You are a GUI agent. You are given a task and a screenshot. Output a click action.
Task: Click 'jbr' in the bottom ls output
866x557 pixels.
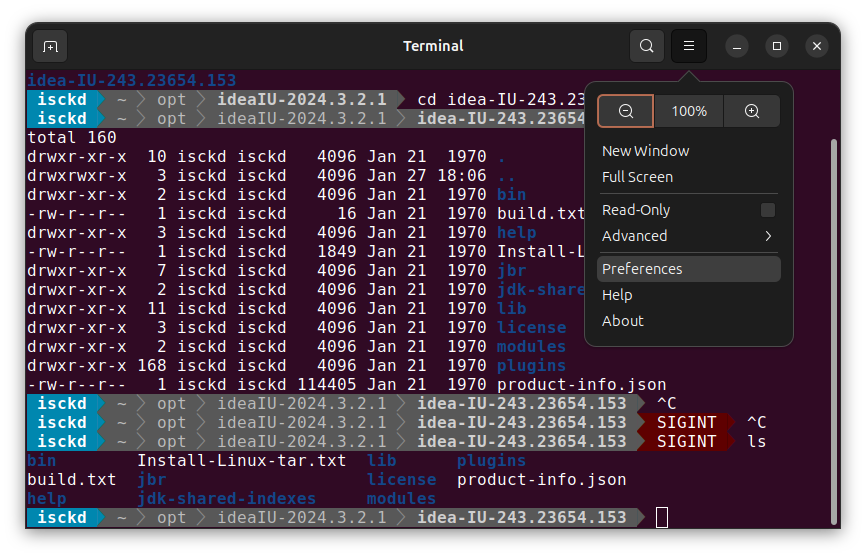pos(152,480)
